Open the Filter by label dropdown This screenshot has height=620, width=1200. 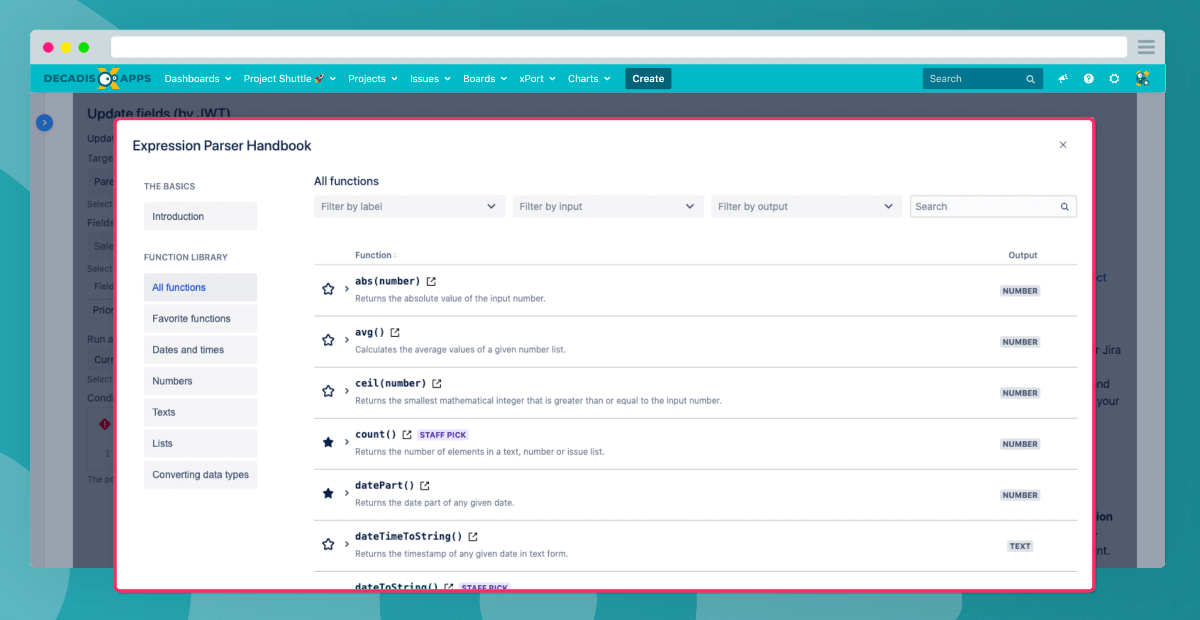[409, 206]
